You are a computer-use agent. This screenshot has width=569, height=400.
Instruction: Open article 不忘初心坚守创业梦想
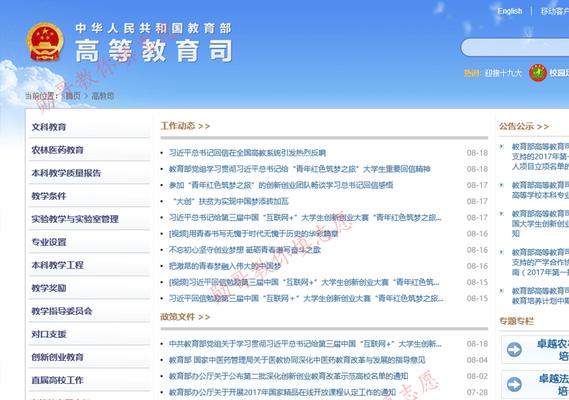[245, 250]
